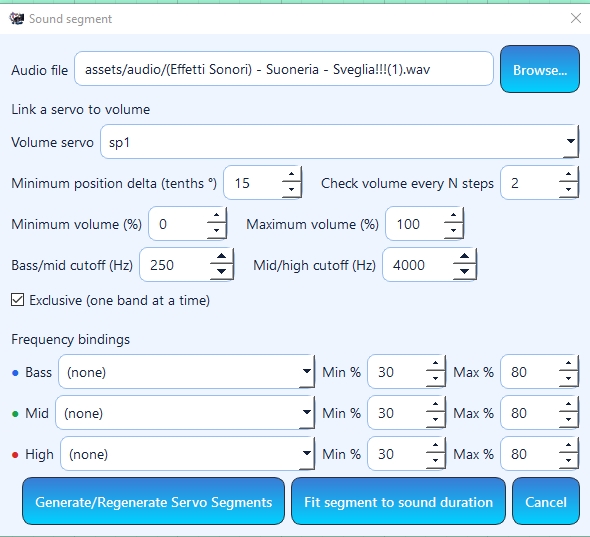Click Generate/Regenerate Servo Segments button
The width and height of the screenshot is (590, 537).
coord(154,501)
